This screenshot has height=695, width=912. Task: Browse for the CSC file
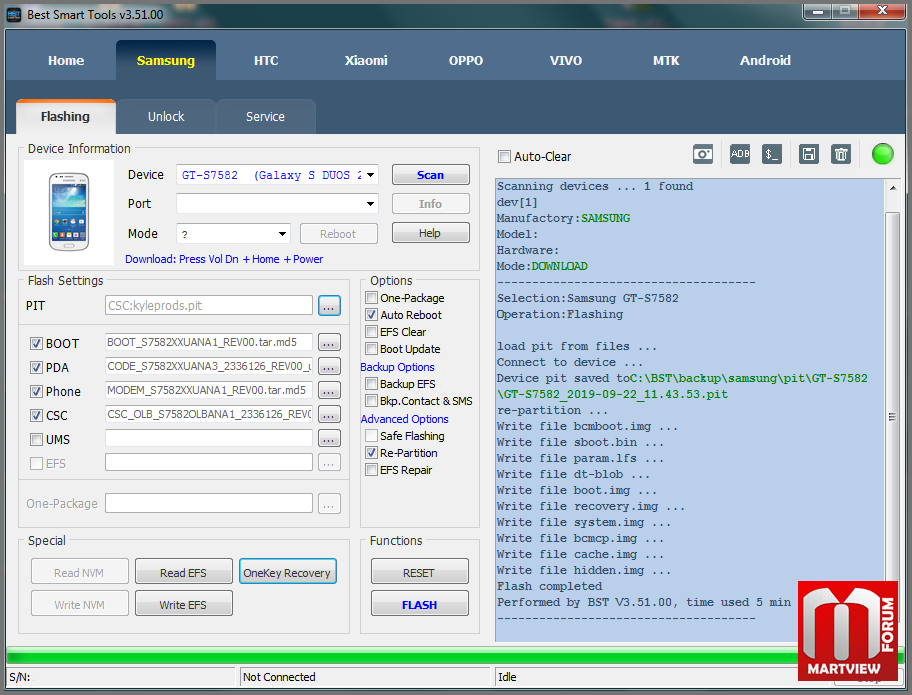pos(329,415)
